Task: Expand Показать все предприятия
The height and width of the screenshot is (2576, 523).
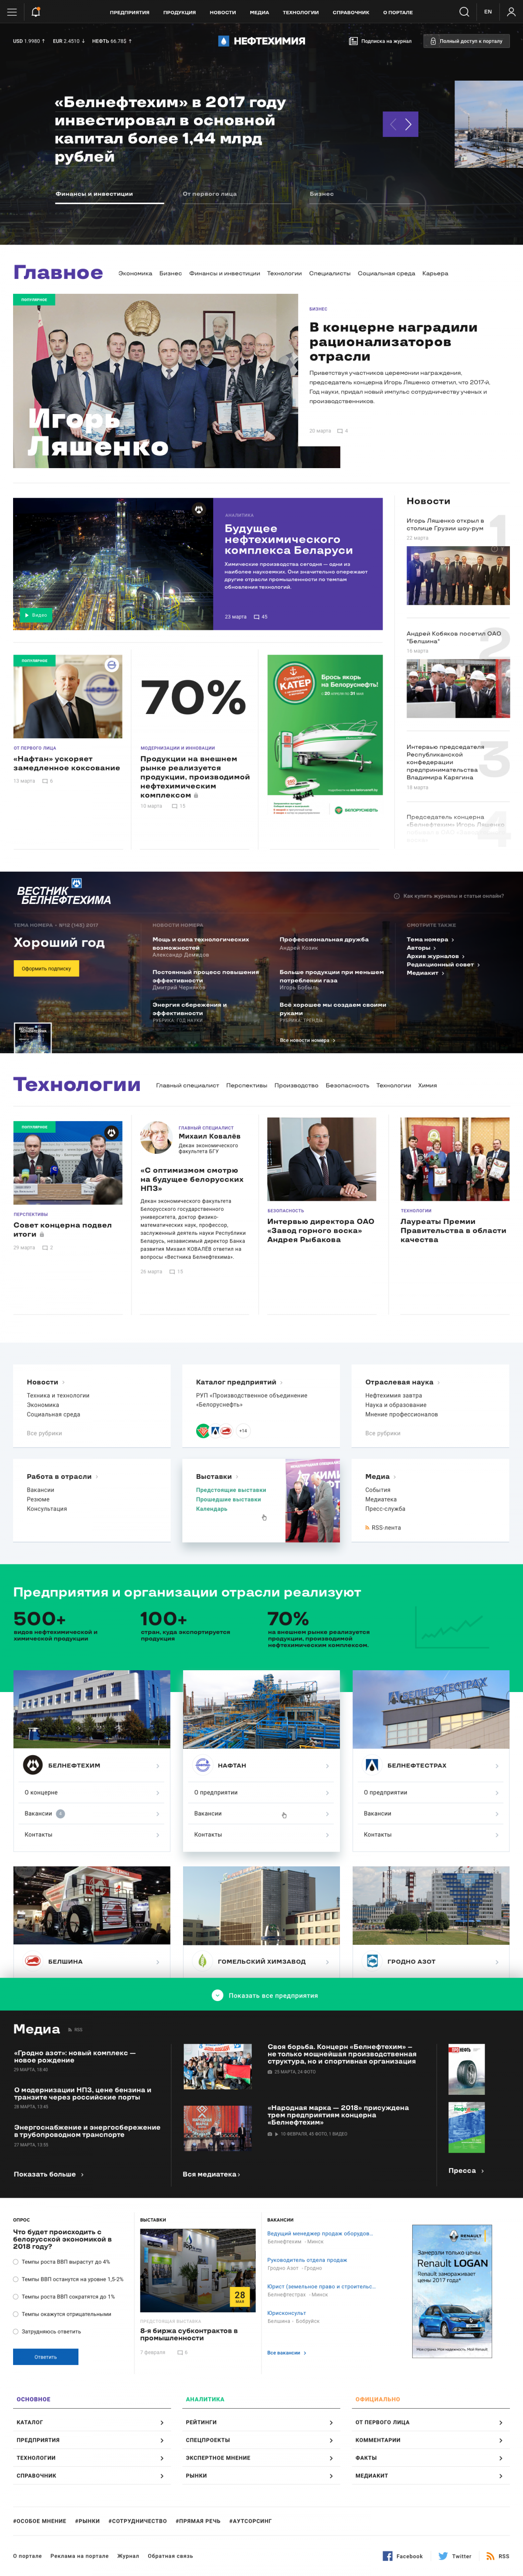Action: point(265,1995)
